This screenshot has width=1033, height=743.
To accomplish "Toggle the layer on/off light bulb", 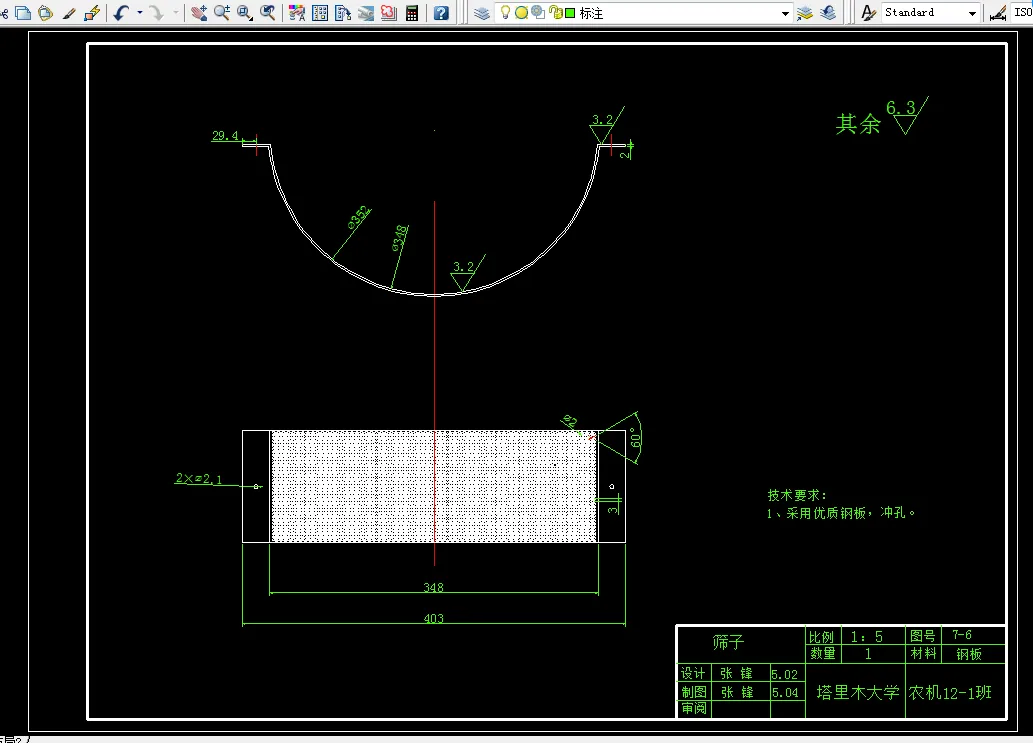I will tap(505, 13).
